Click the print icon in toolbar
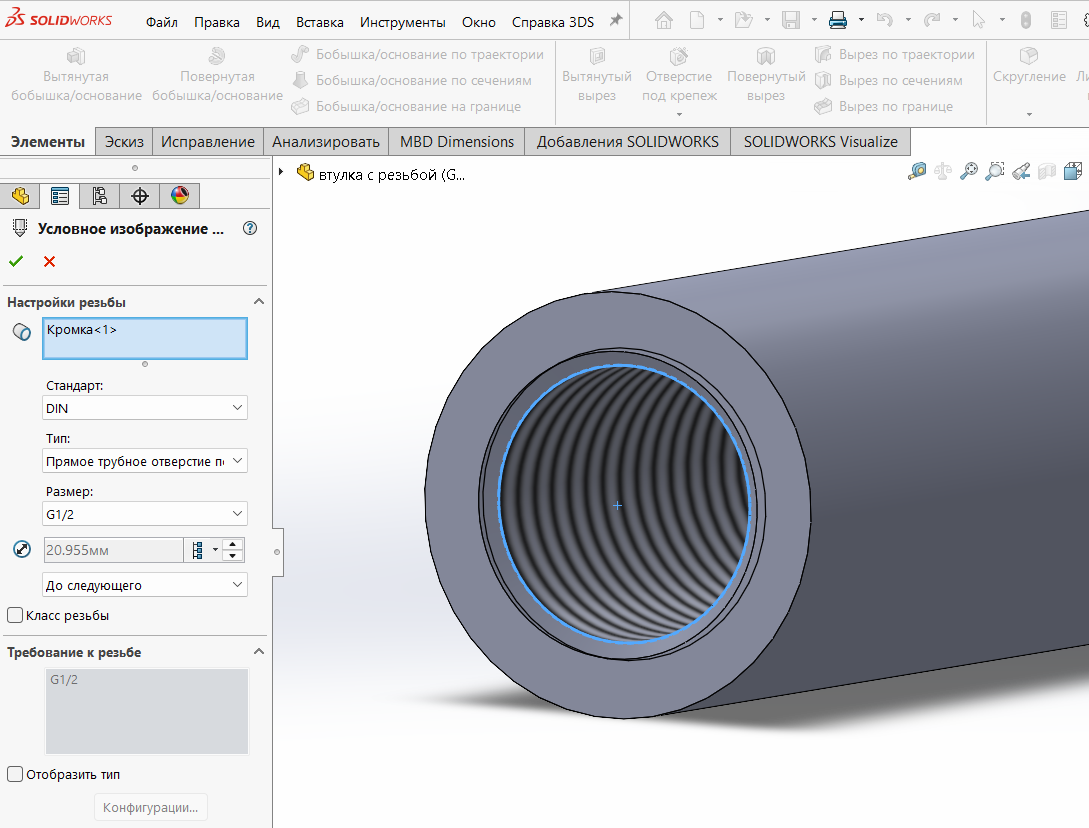This screenshot has height=828, width=1089. (838, 20)
